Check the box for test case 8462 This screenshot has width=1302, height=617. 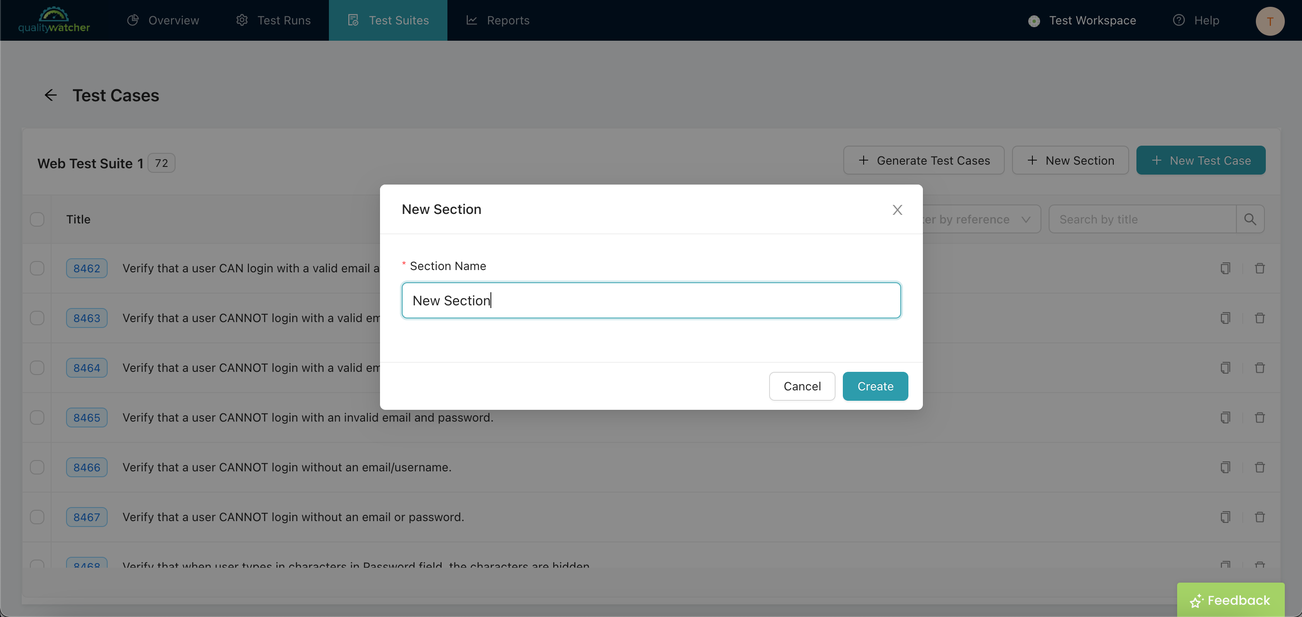37,268
